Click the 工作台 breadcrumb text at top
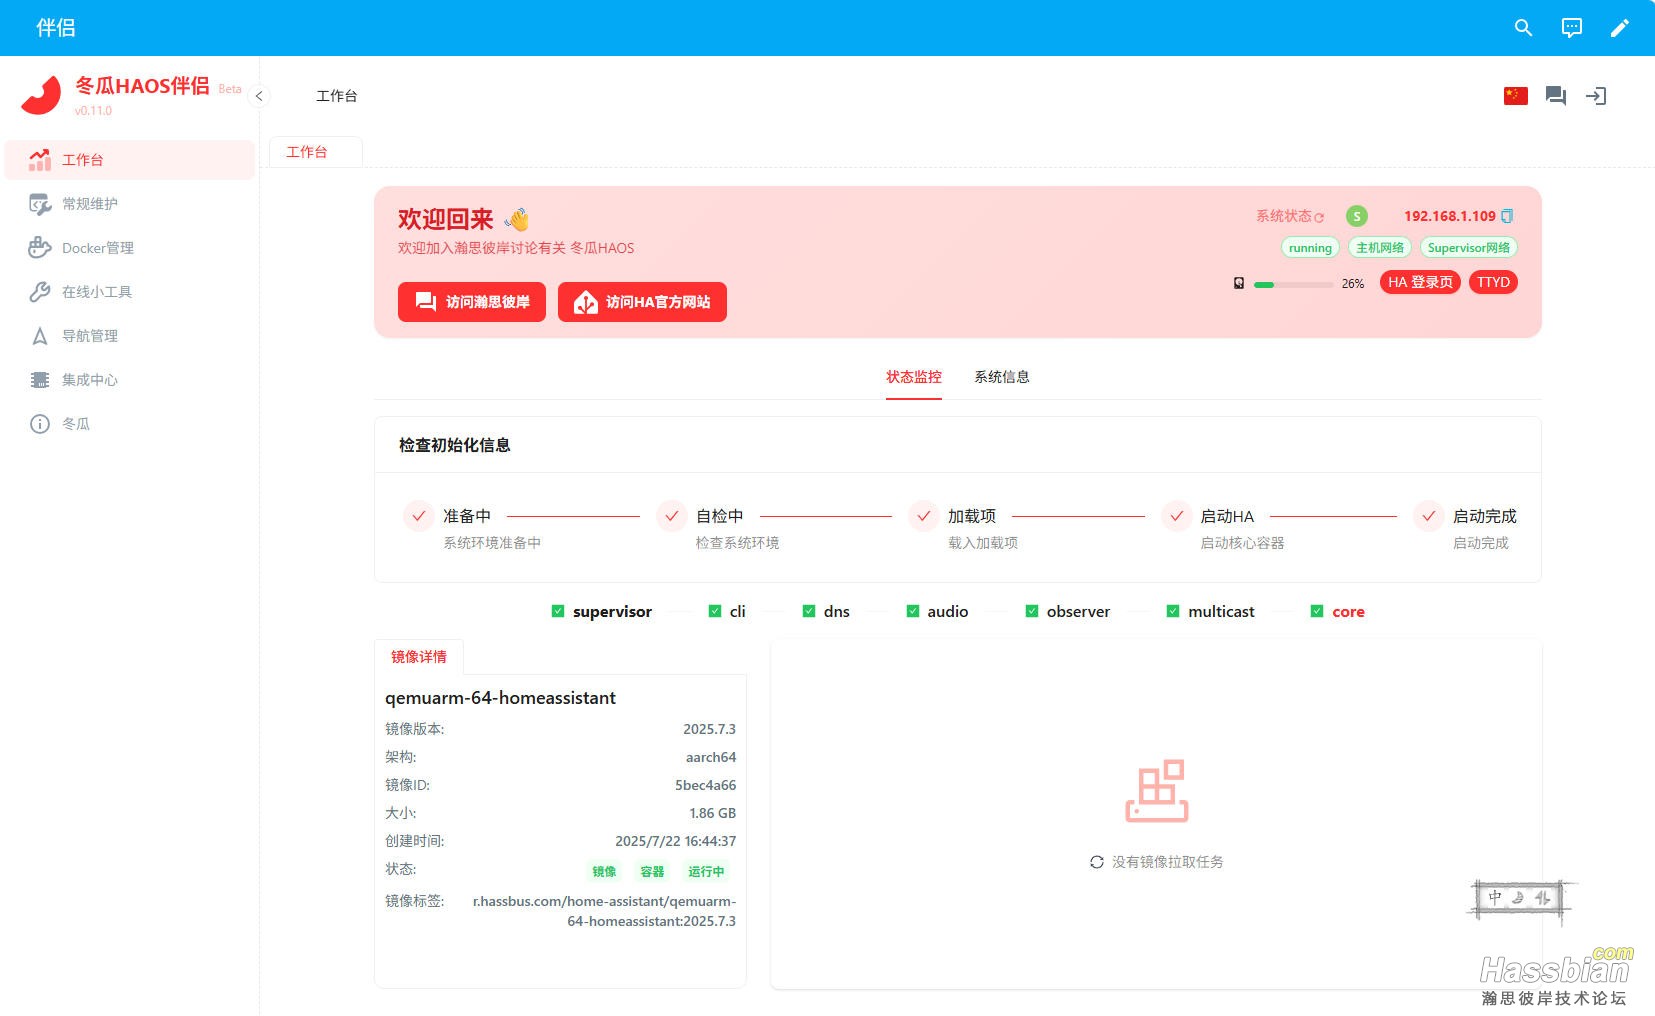This screenshot has width=1655, height=1016. (336, 96)
